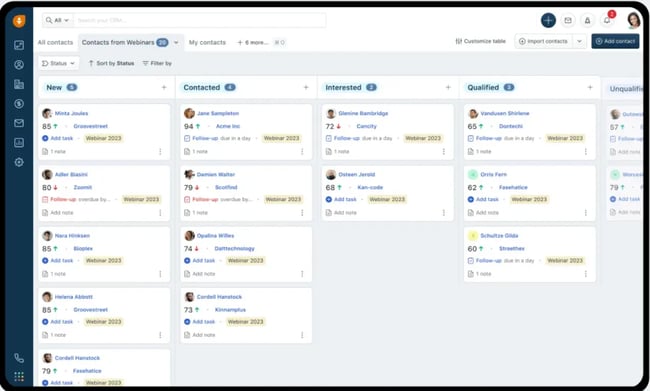The height and width of the screenshot is (391, 650).
Task: Click Add note on Opalina Willes card
Action: [199, 274]
